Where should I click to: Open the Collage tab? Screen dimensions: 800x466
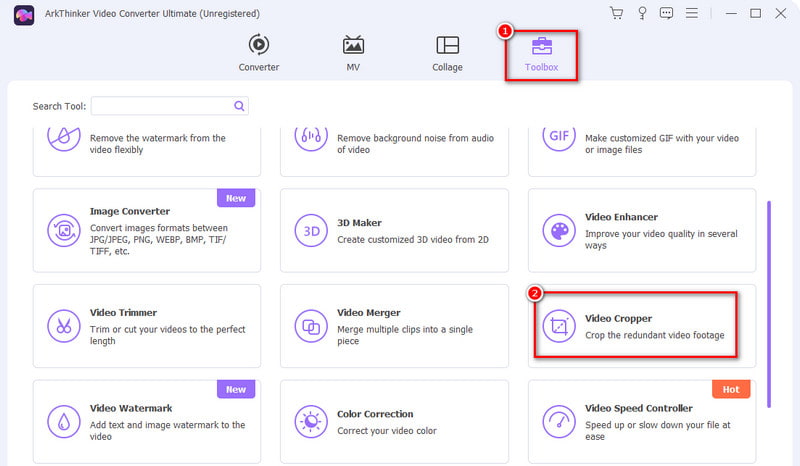[447, 53]
